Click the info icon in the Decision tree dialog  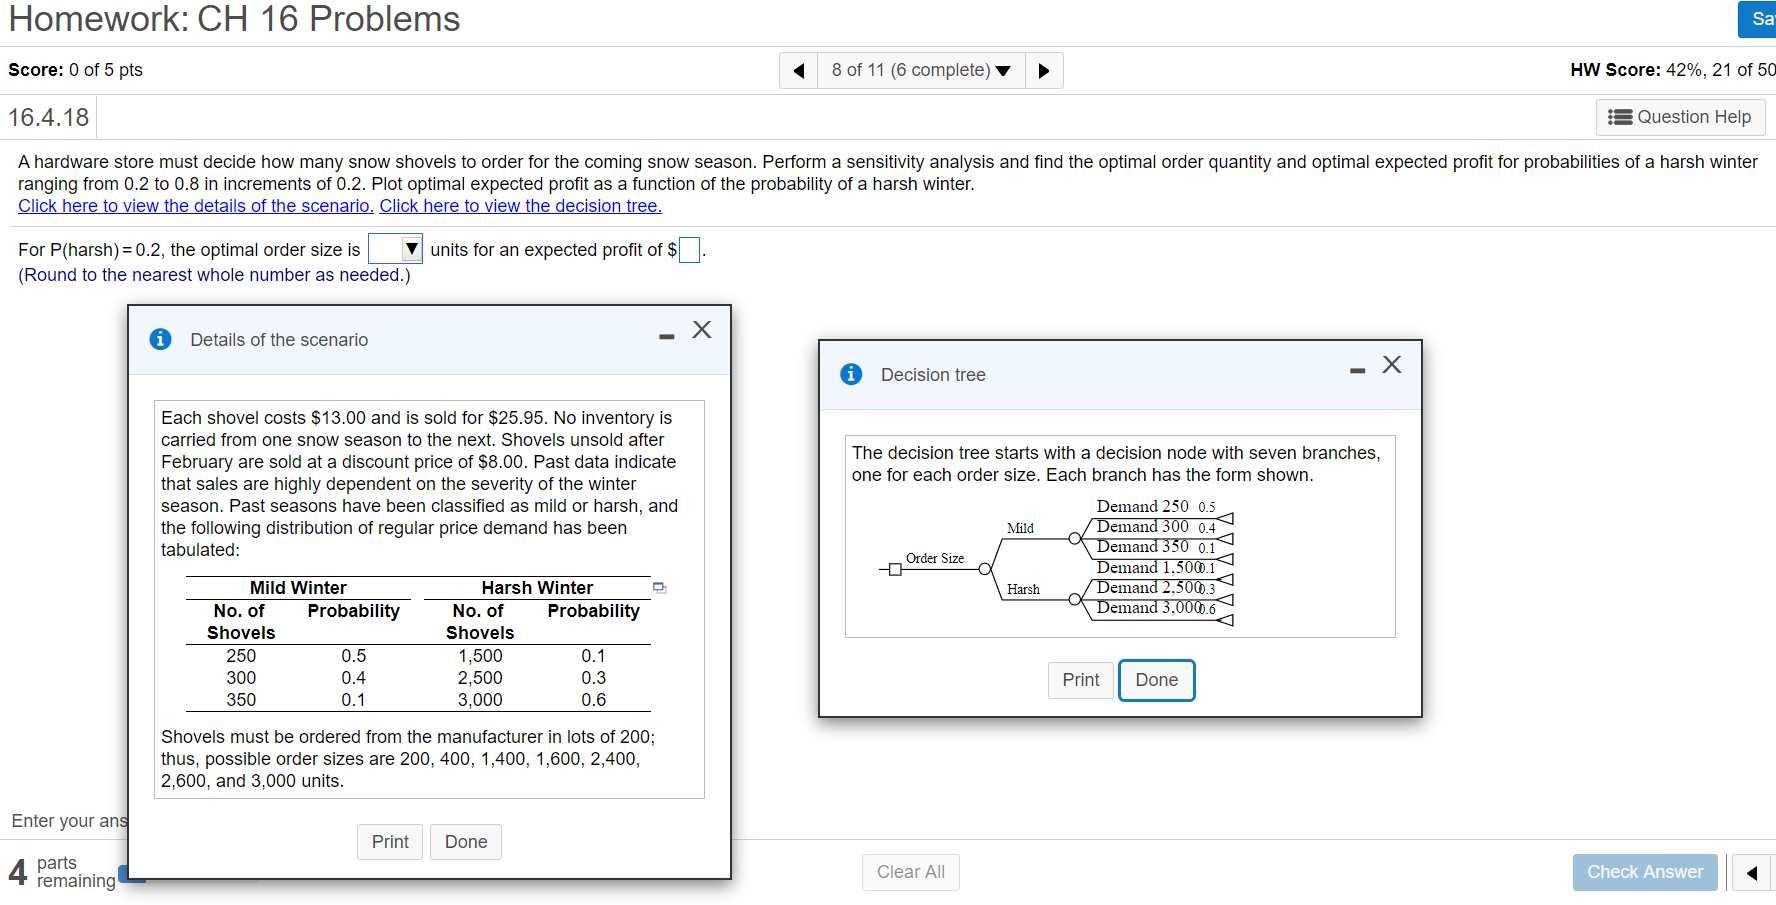pos(851,374)
